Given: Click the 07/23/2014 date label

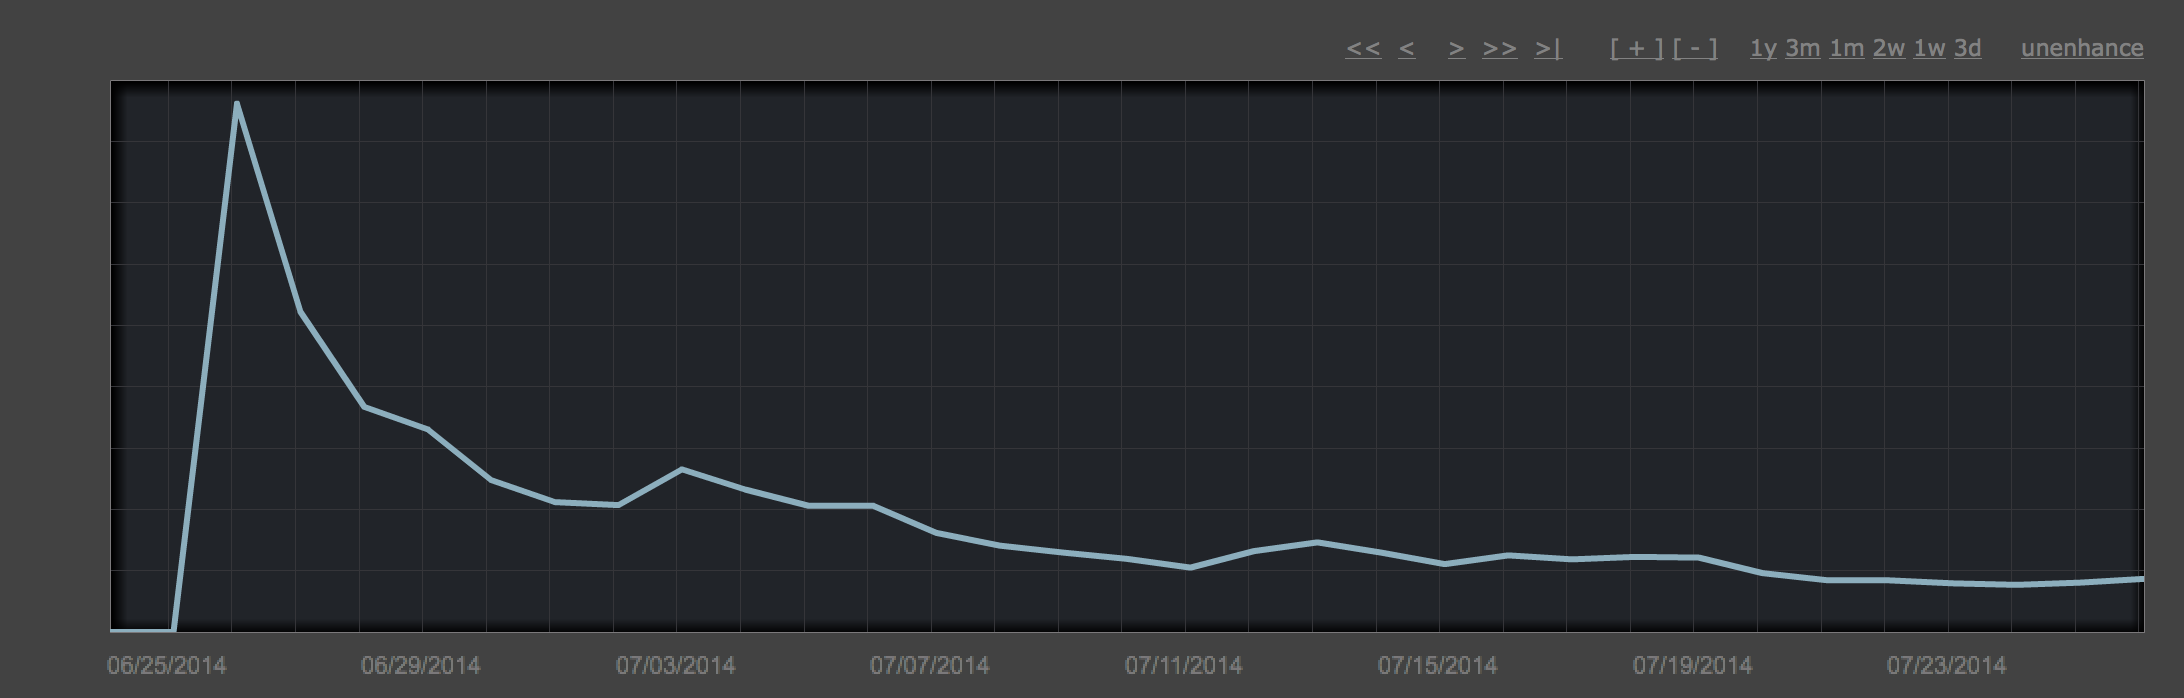Looking at the screenshot, I should pyautogui.click(x=1946, y=665).
